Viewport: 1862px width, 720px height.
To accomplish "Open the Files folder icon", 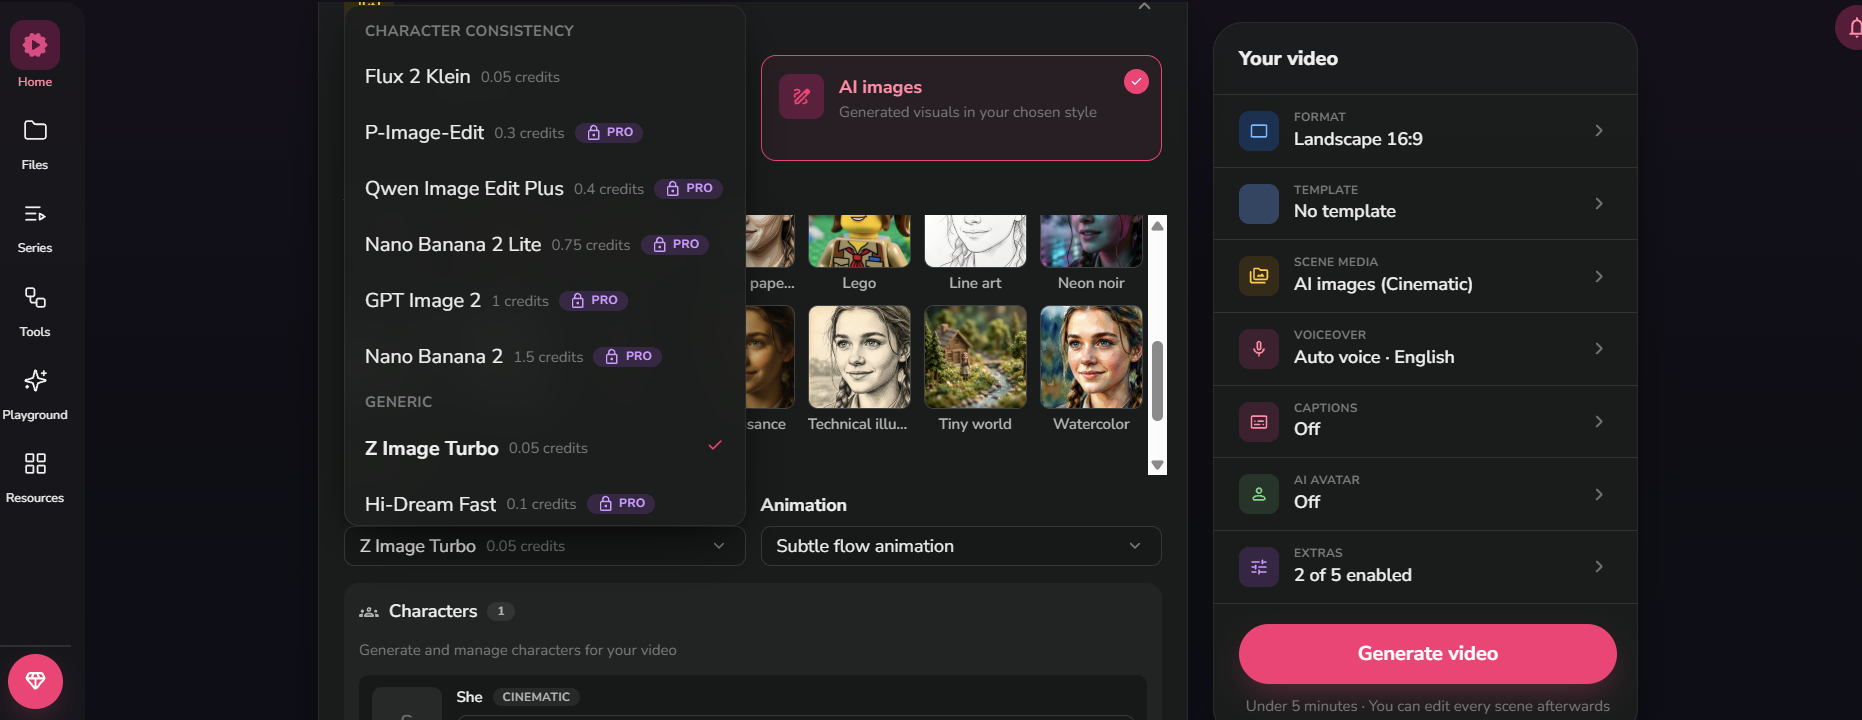I will (x=35, y=131).
